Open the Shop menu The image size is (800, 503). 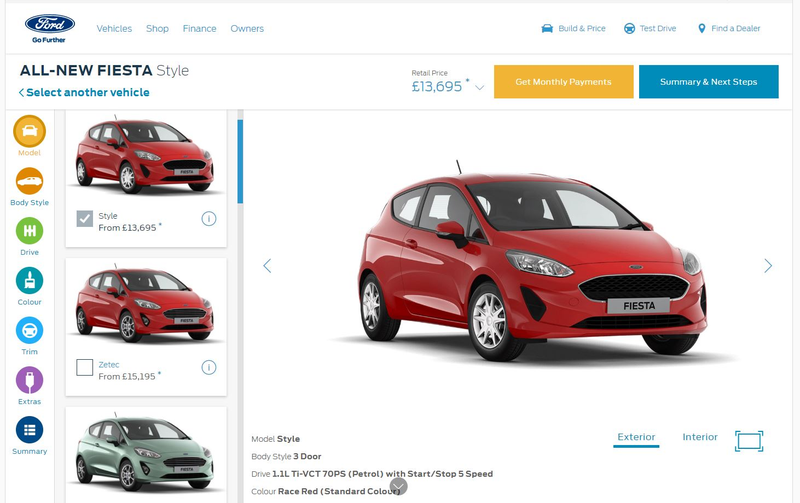pos(157,29)
